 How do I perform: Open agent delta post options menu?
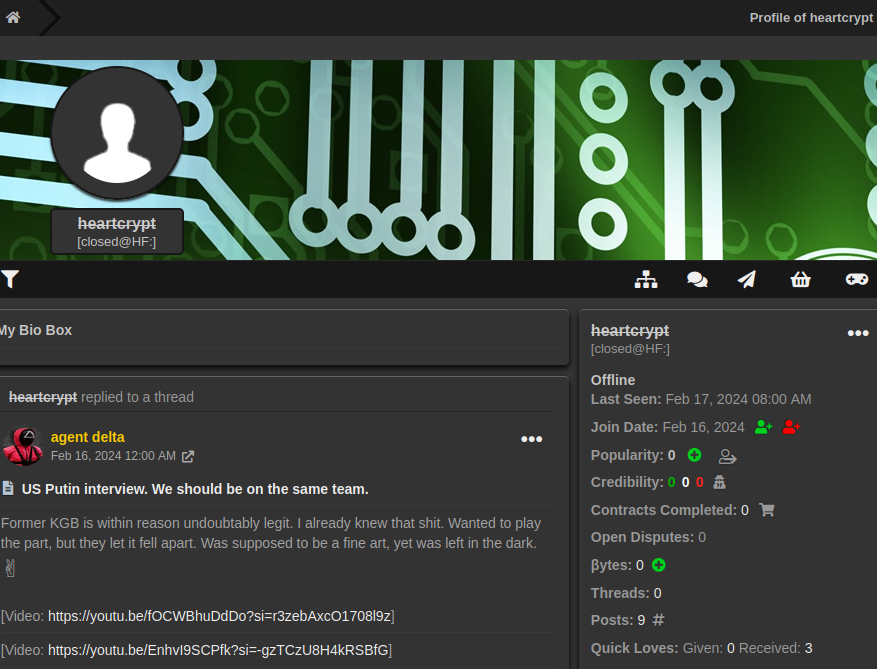click(531, 439)
